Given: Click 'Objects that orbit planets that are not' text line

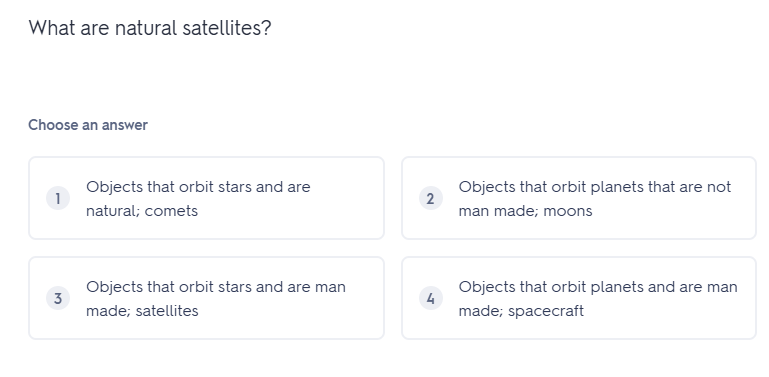Looking at the screenshot, I should pyautogui.click(x=595, y=187).
